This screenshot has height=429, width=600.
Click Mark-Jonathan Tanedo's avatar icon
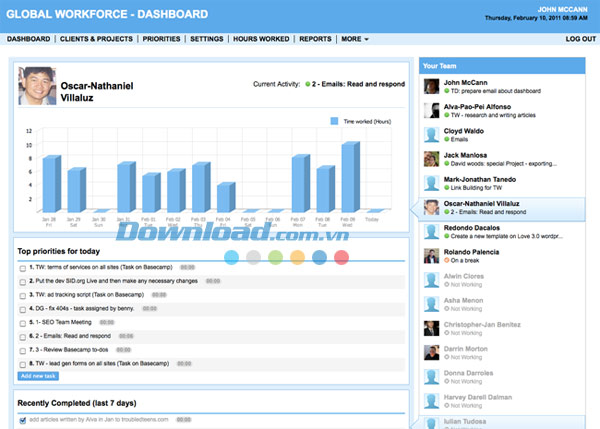[x=431, y=183]
